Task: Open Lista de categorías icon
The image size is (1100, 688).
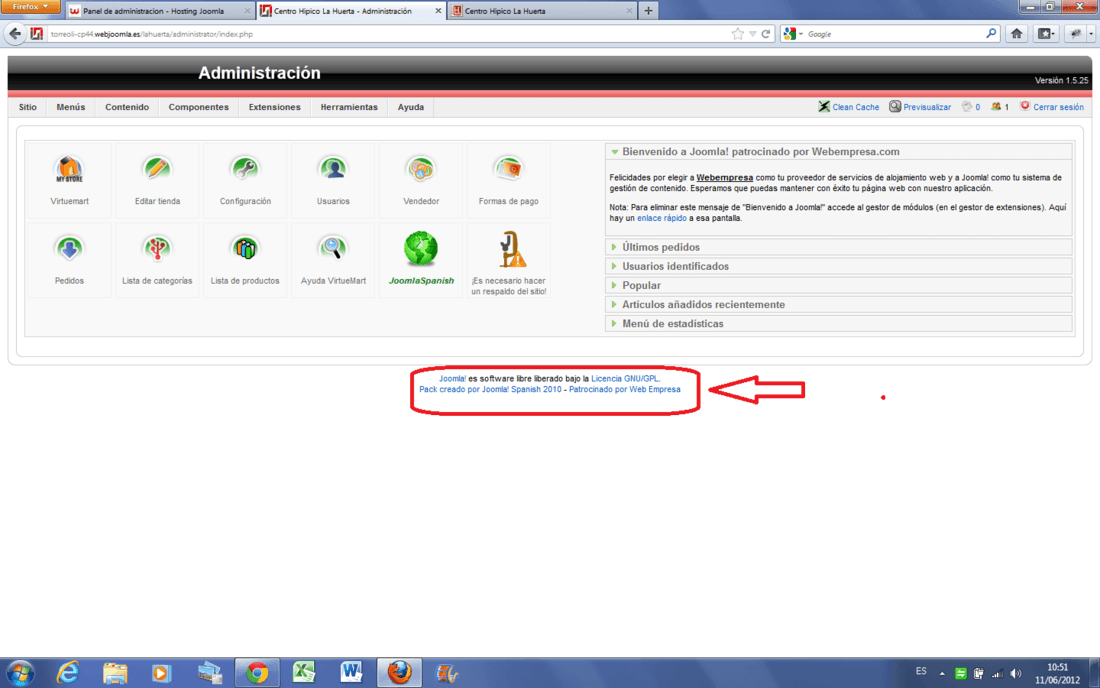Action: click(x=157, y=248)
